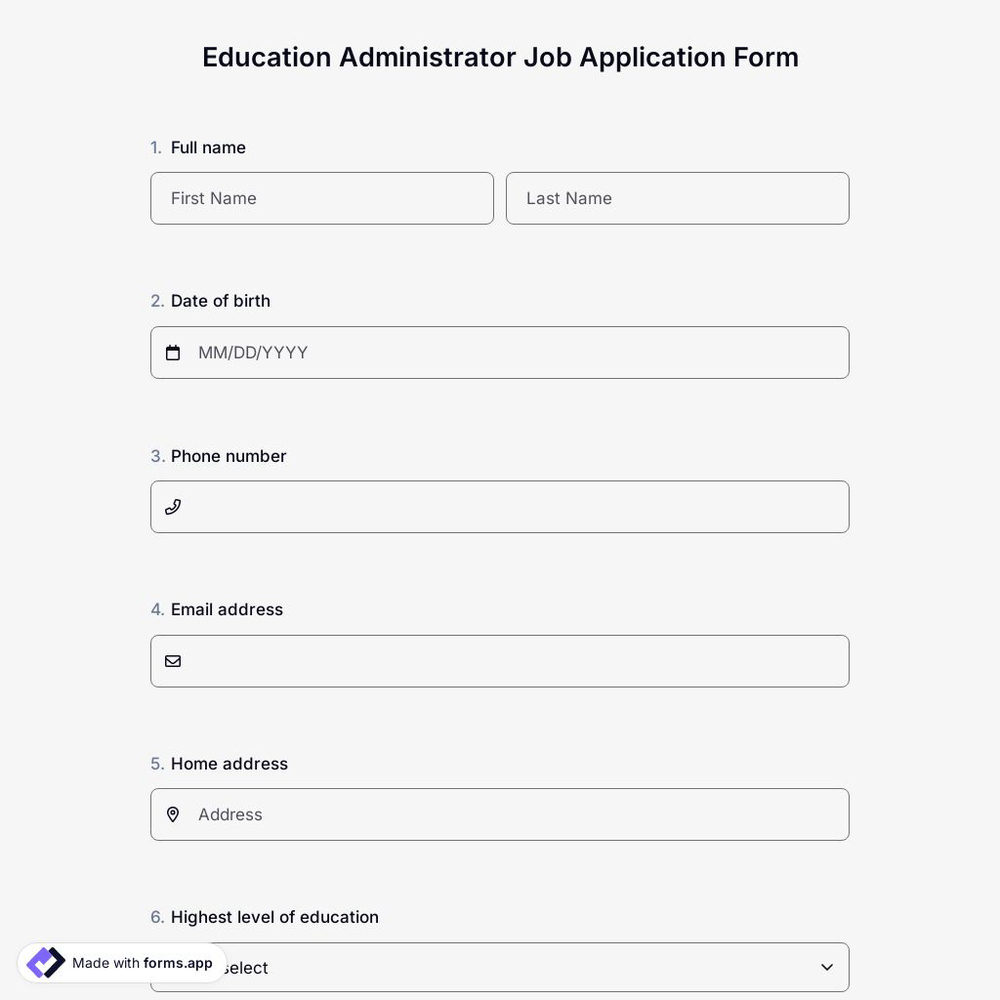Viewport: 1000px width, 1000px height.
Task: Focus the MM/DD/YYYY date field
Action: tap(500, 352)
